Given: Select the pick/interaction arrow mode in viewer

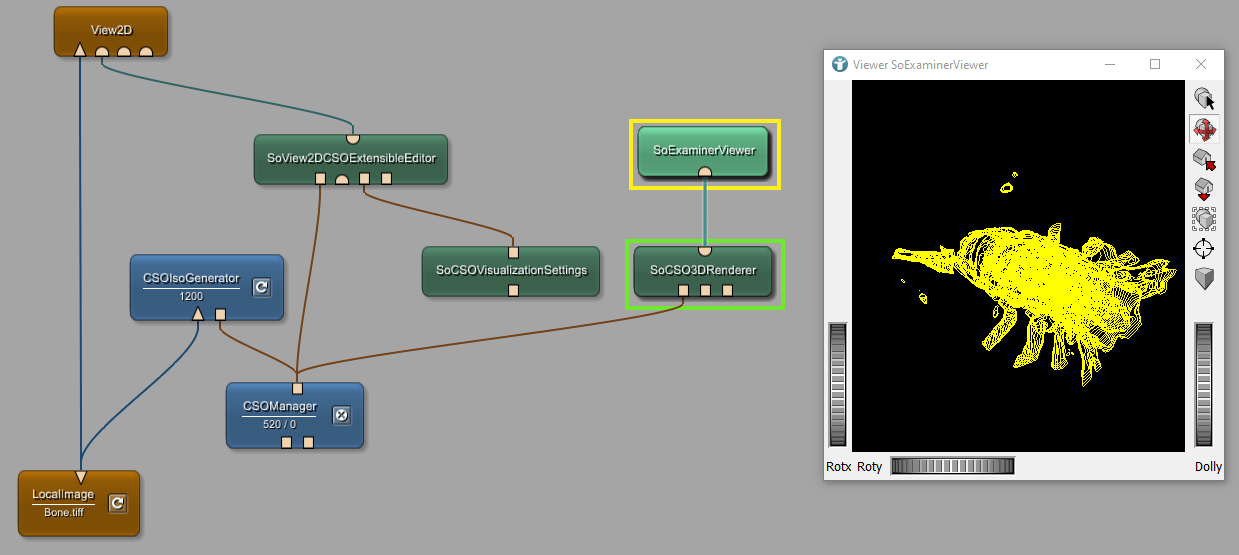Looking at the screenshot, I should coord(1204,99).
